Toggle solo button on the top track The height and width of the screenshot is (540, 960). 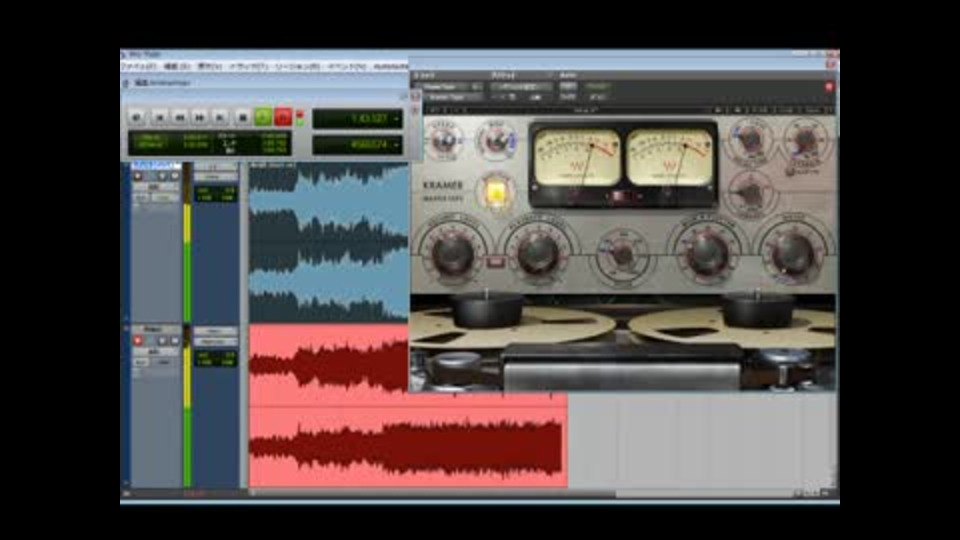pos(163,176)
